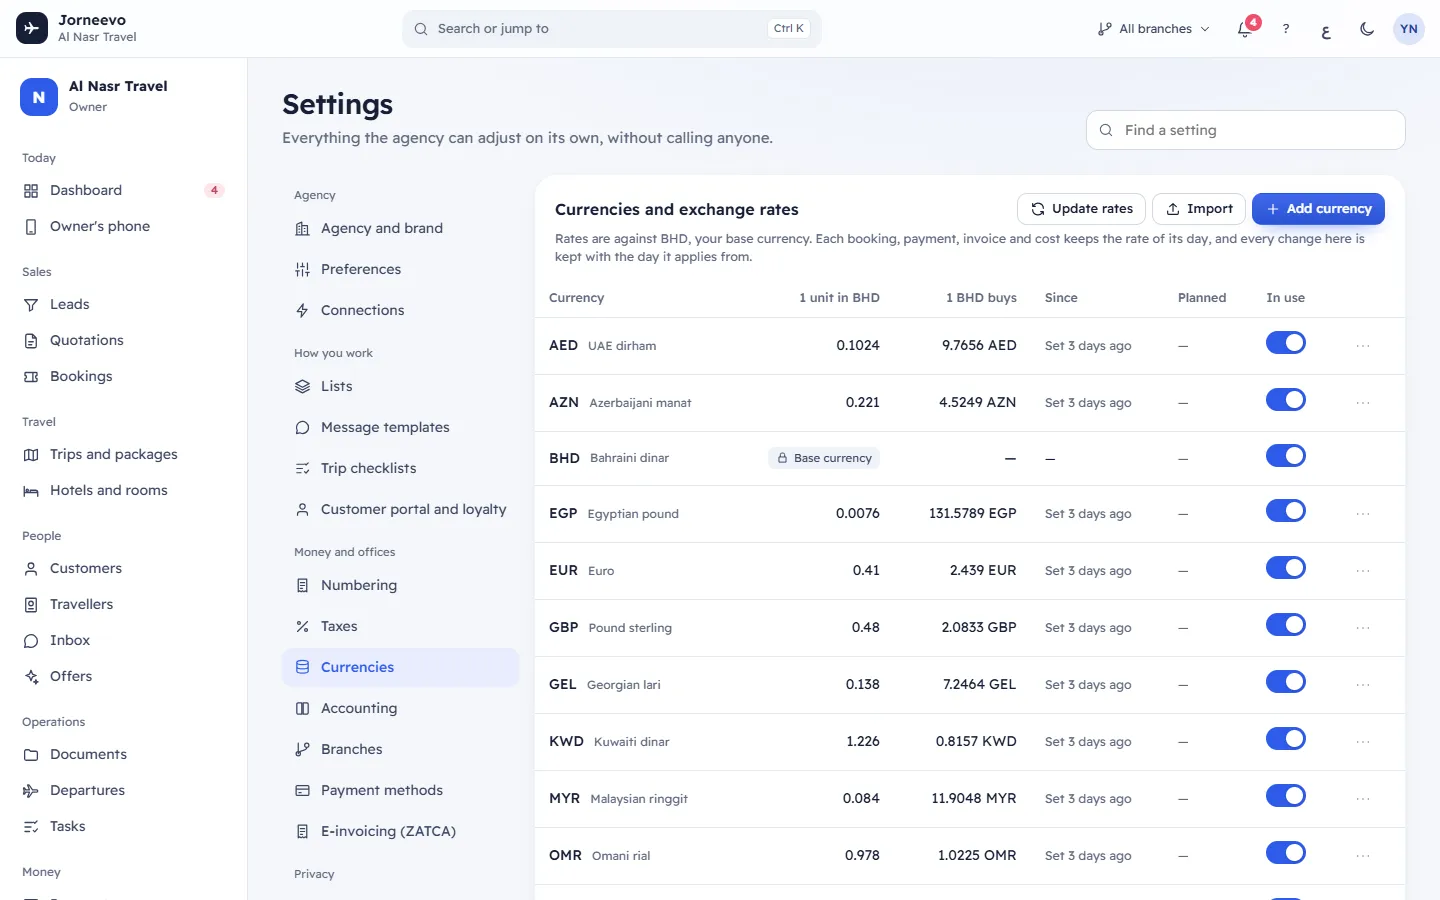Open the YN user avatar menu
This screenshot has width=1440, height=900.
click(x=1409, y=29)
